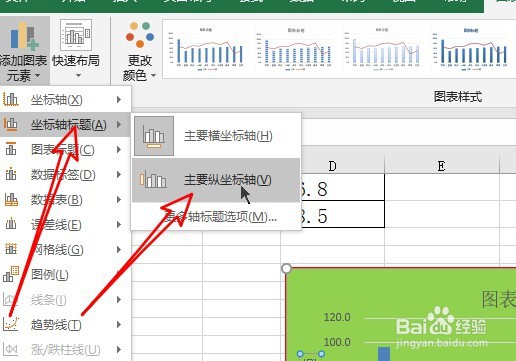
Task: Toggle 主要横坐标轴(H) icon button
Action: point(154,136)
